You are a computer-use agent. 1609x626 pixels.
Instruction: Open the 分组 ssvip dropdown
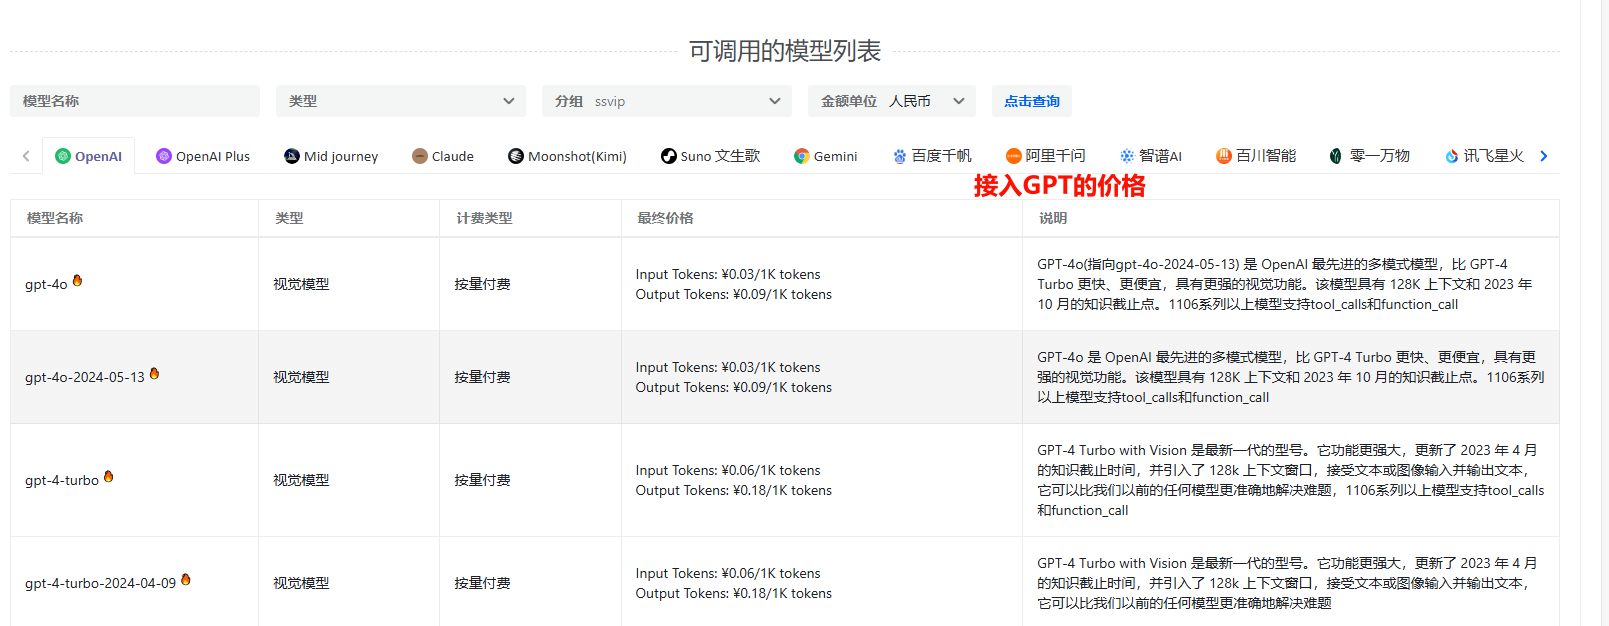(667, 101)
